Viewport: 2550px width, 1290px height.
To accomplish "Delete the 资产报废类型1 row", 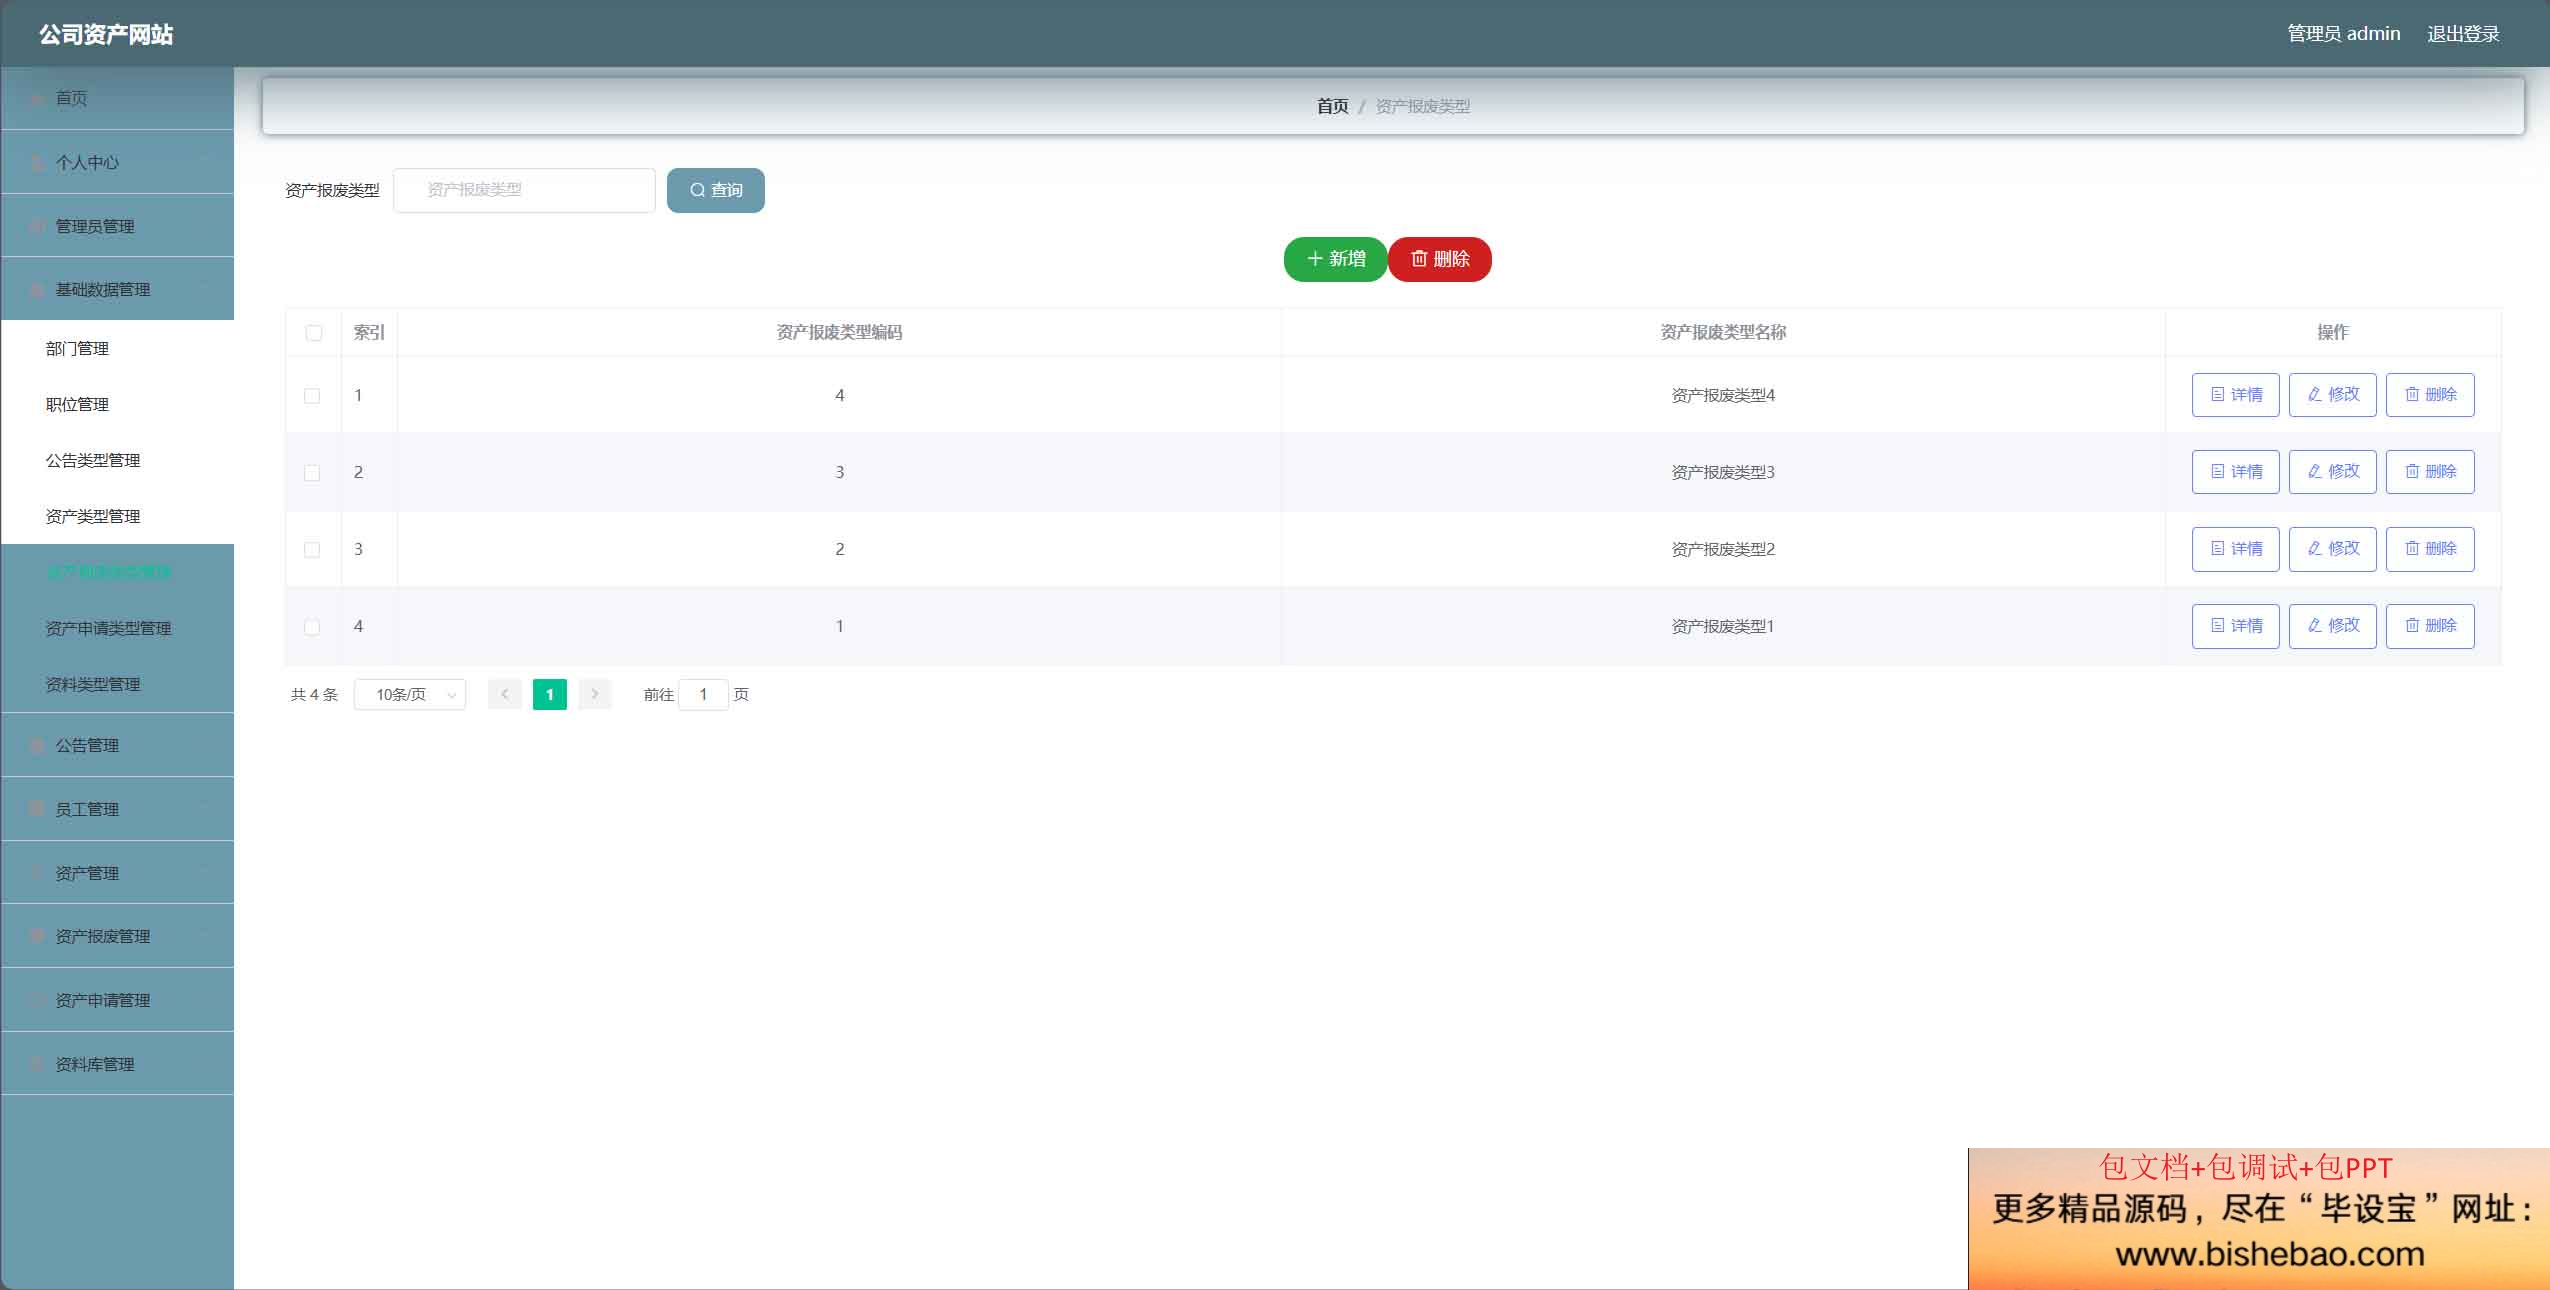I will (2430, 626).
